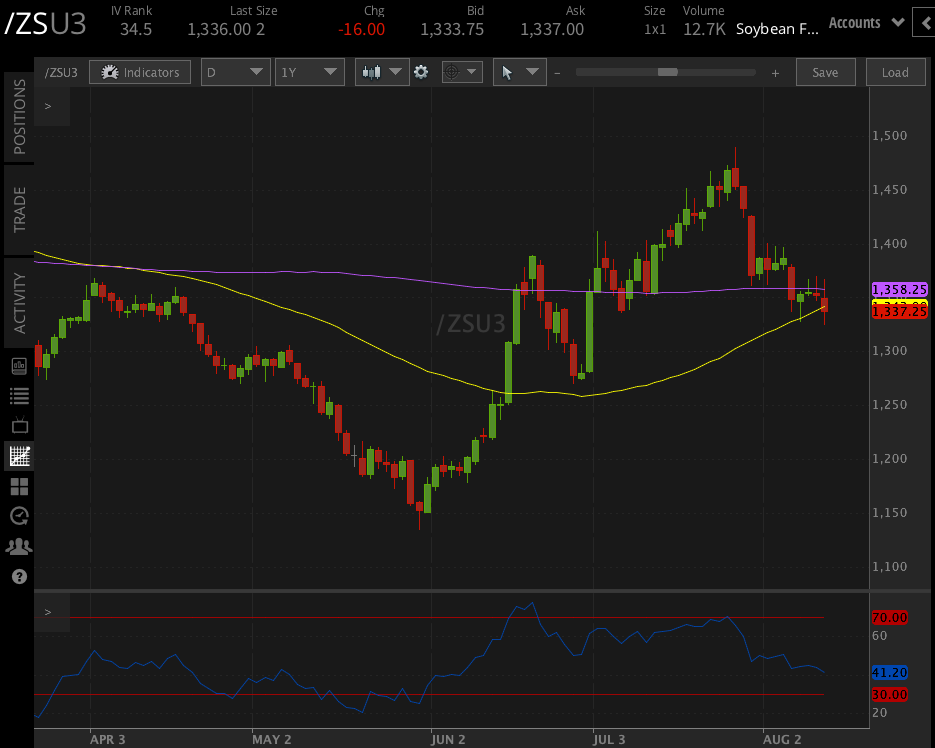Open the Indicators editor
This screenshot has width=935, height=748.
(139, 71)
